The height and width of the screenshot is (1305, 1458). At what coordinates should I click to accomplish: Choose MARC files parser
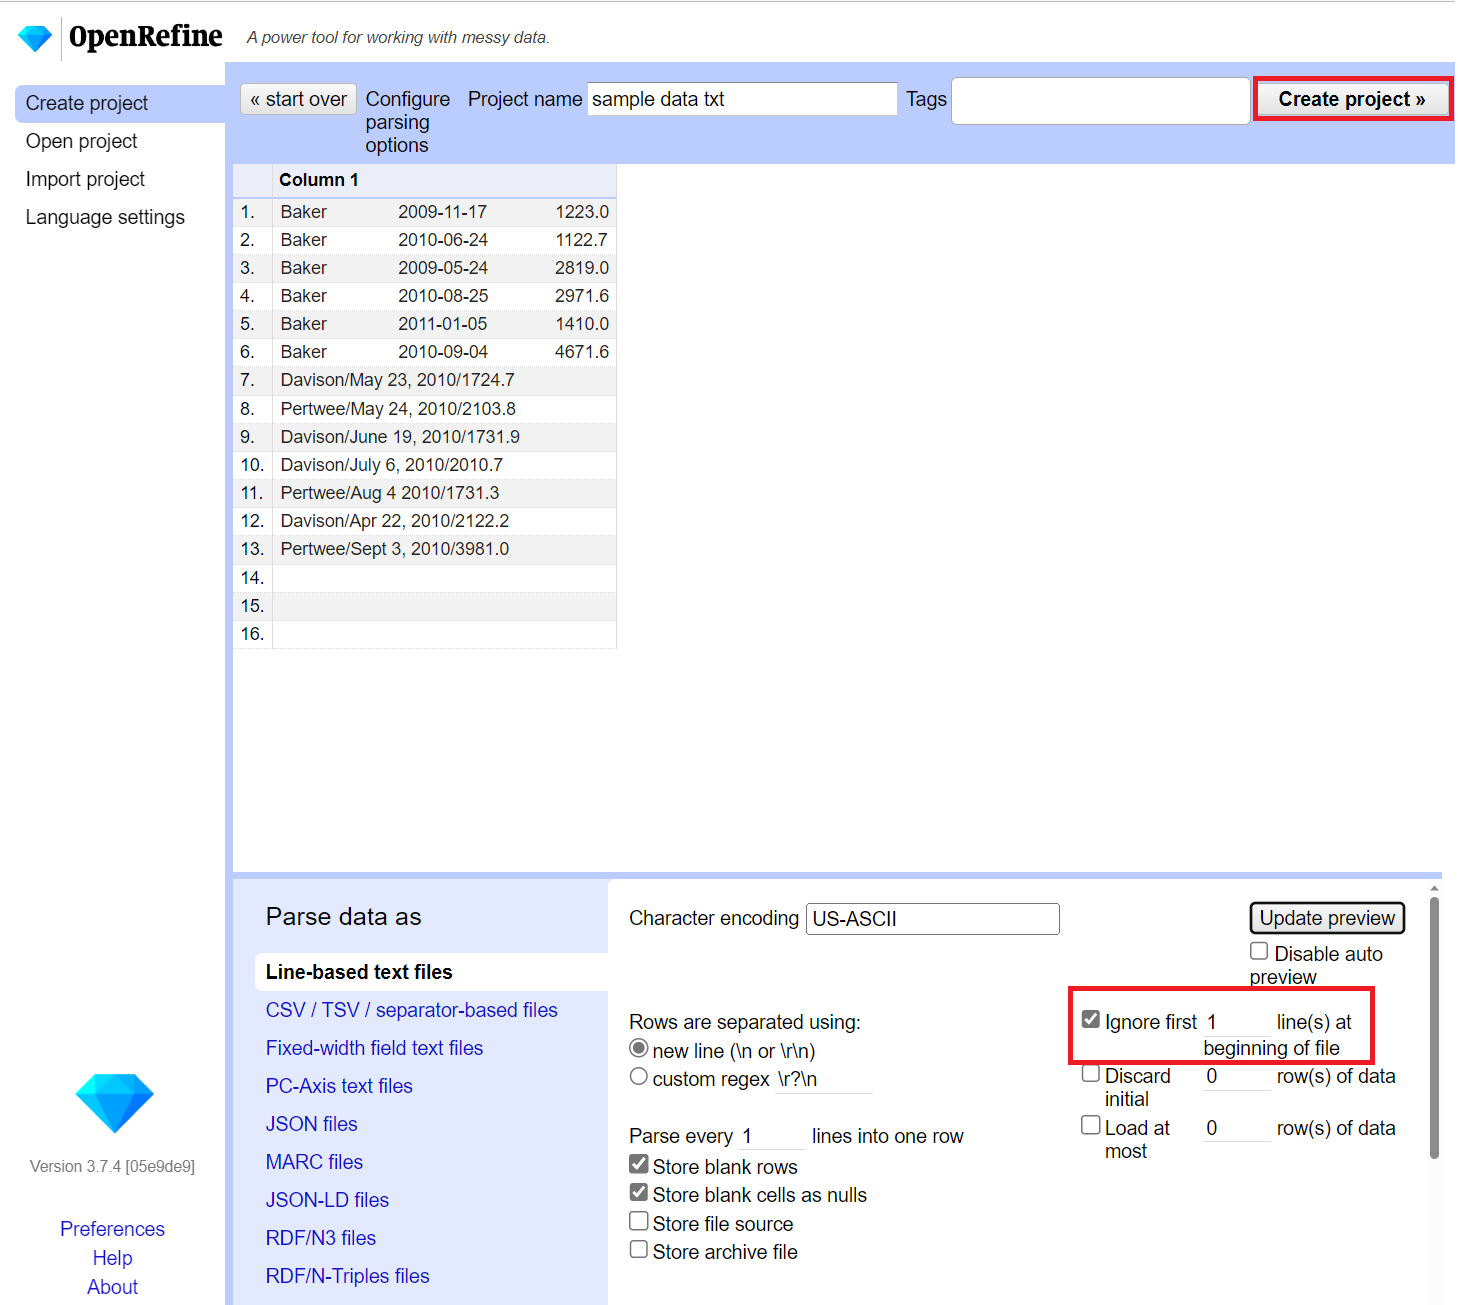[x=314, y=1162]
